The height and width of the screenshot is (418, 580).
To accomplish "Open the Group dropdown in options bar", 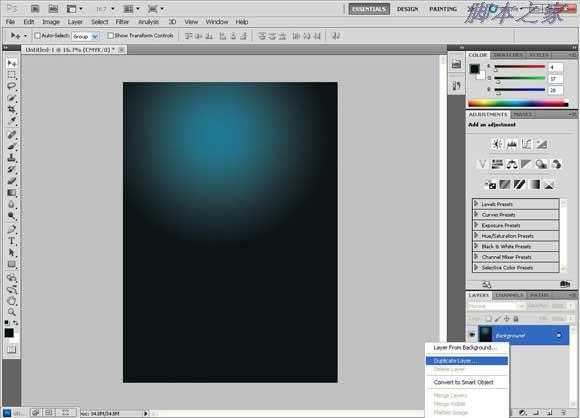I will pos(85,36).
